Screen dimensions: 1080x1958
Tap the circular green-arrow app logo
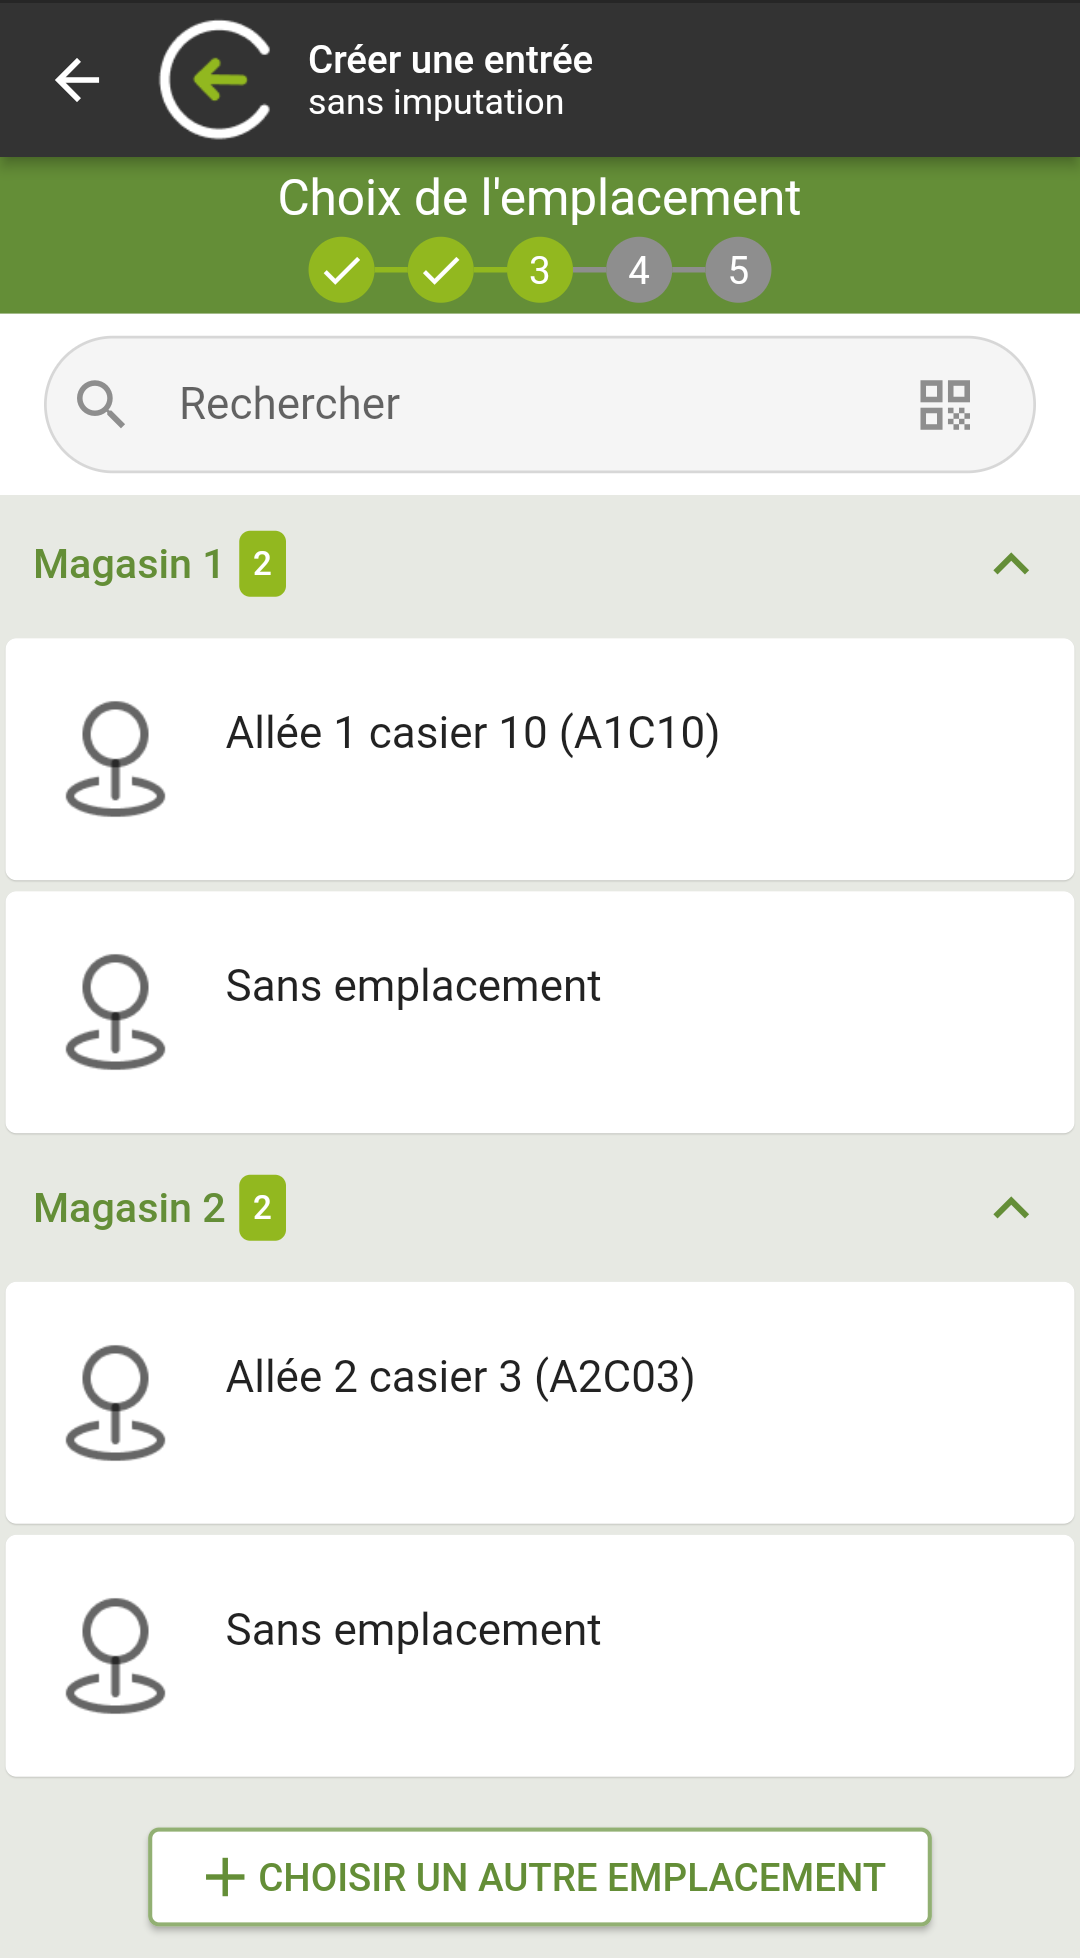216,79
